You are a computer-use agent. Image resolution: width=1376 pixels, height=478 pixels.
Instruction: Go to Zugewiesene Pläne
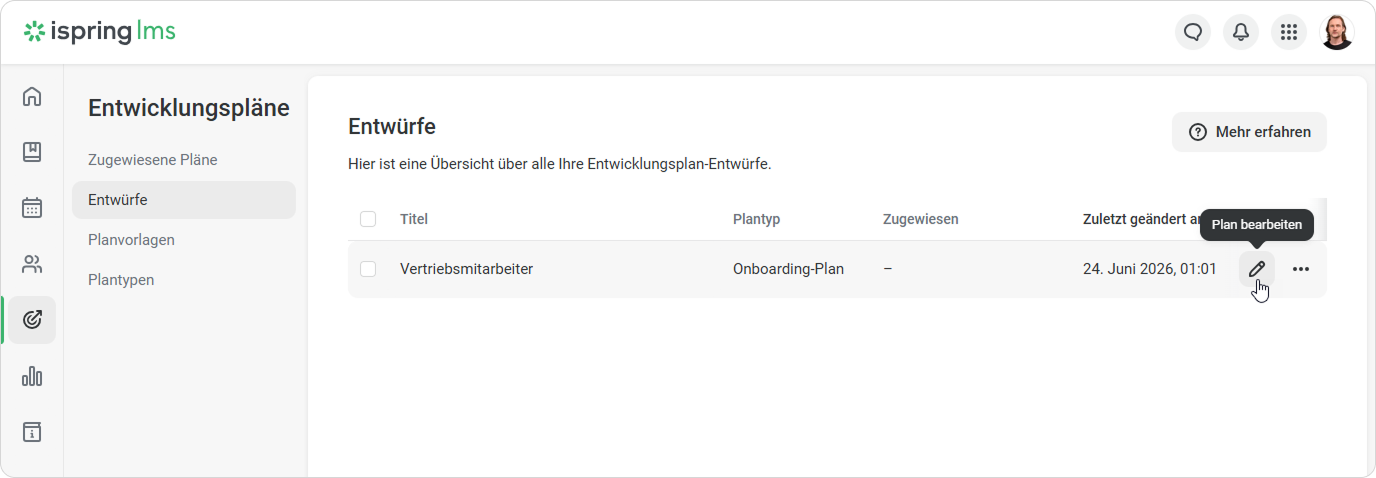[x=153, y=160]
